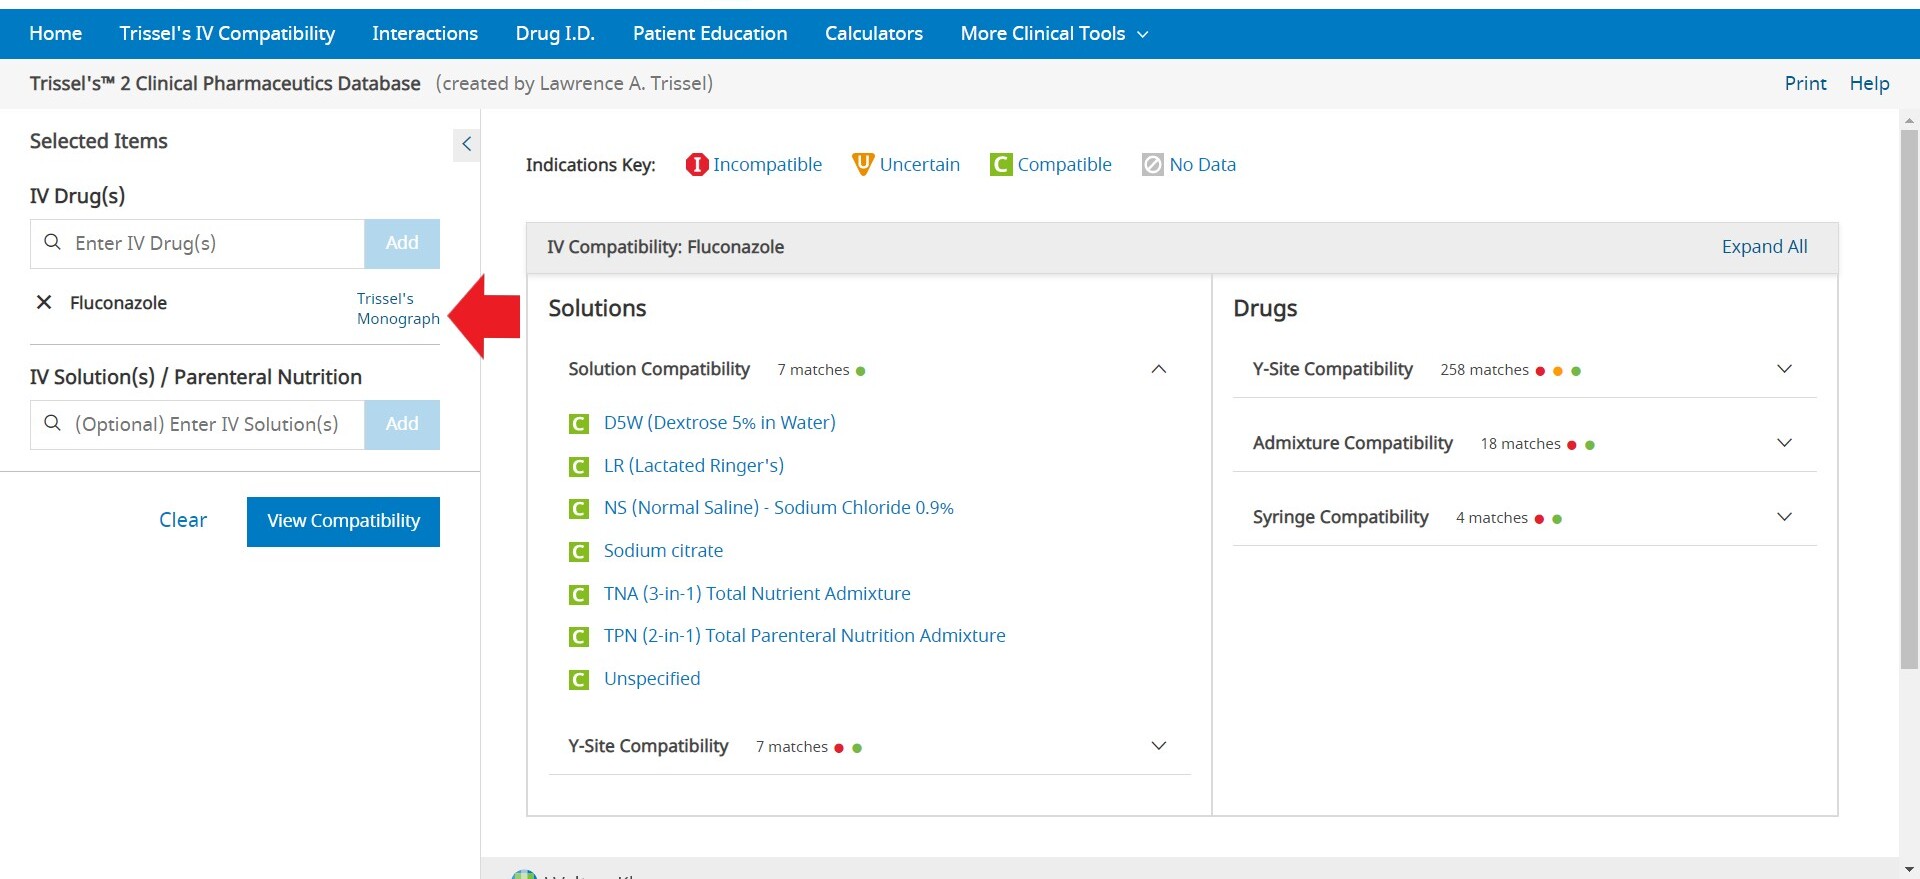Click the Expand All link
Viewport: 1920px width, 879px height.
[x=1764, y=247]
